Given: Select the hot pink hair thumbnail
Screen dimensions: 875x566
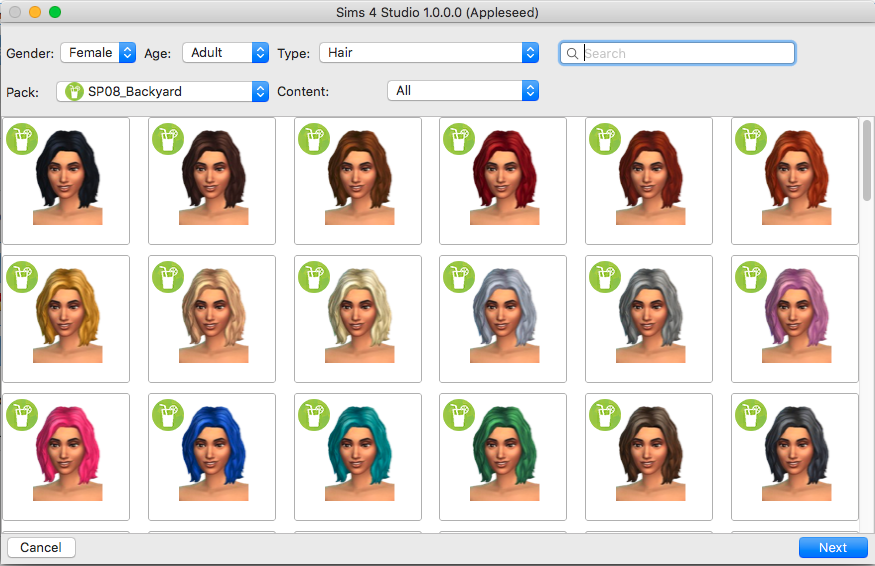Looking at the screenshot, I should (66, 457).
